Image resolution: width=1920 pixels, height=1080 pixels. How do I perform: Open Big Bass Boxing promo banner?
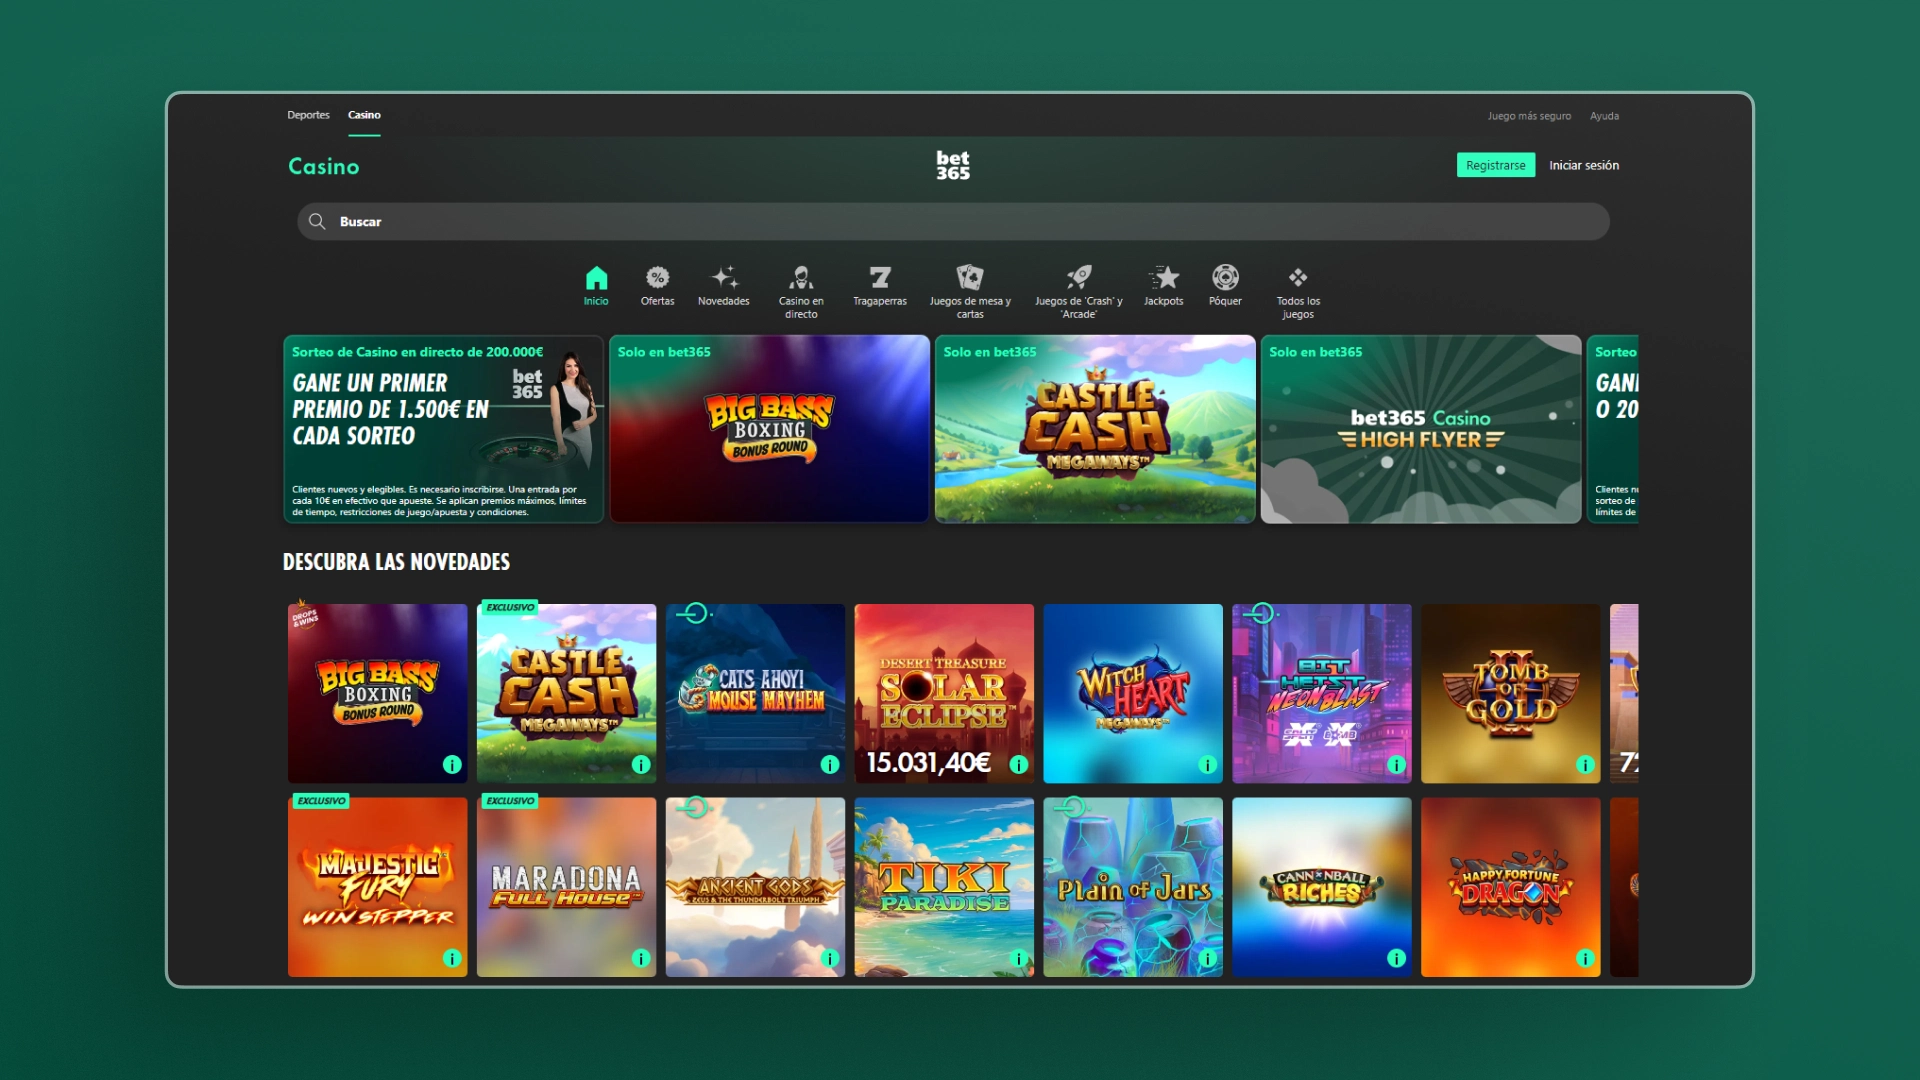(x=769, y=429)
